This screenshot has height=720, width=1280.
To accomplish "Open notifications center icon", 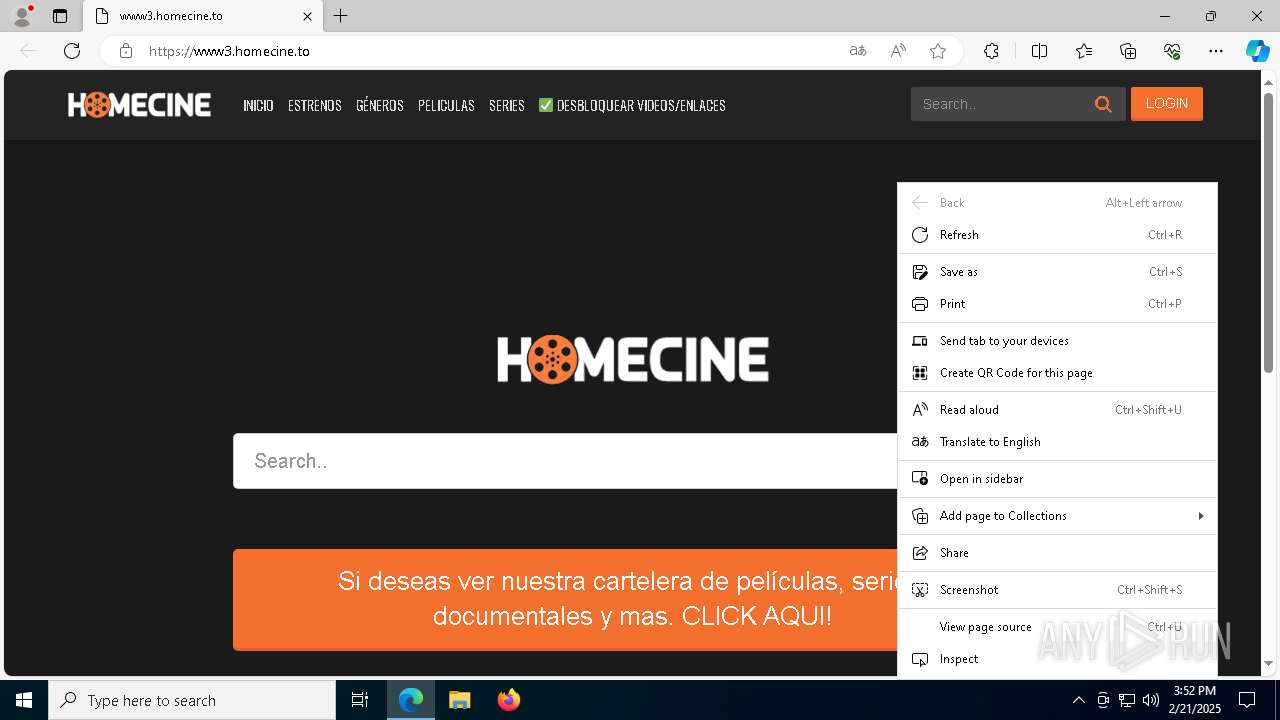I will pos(1247,700).
